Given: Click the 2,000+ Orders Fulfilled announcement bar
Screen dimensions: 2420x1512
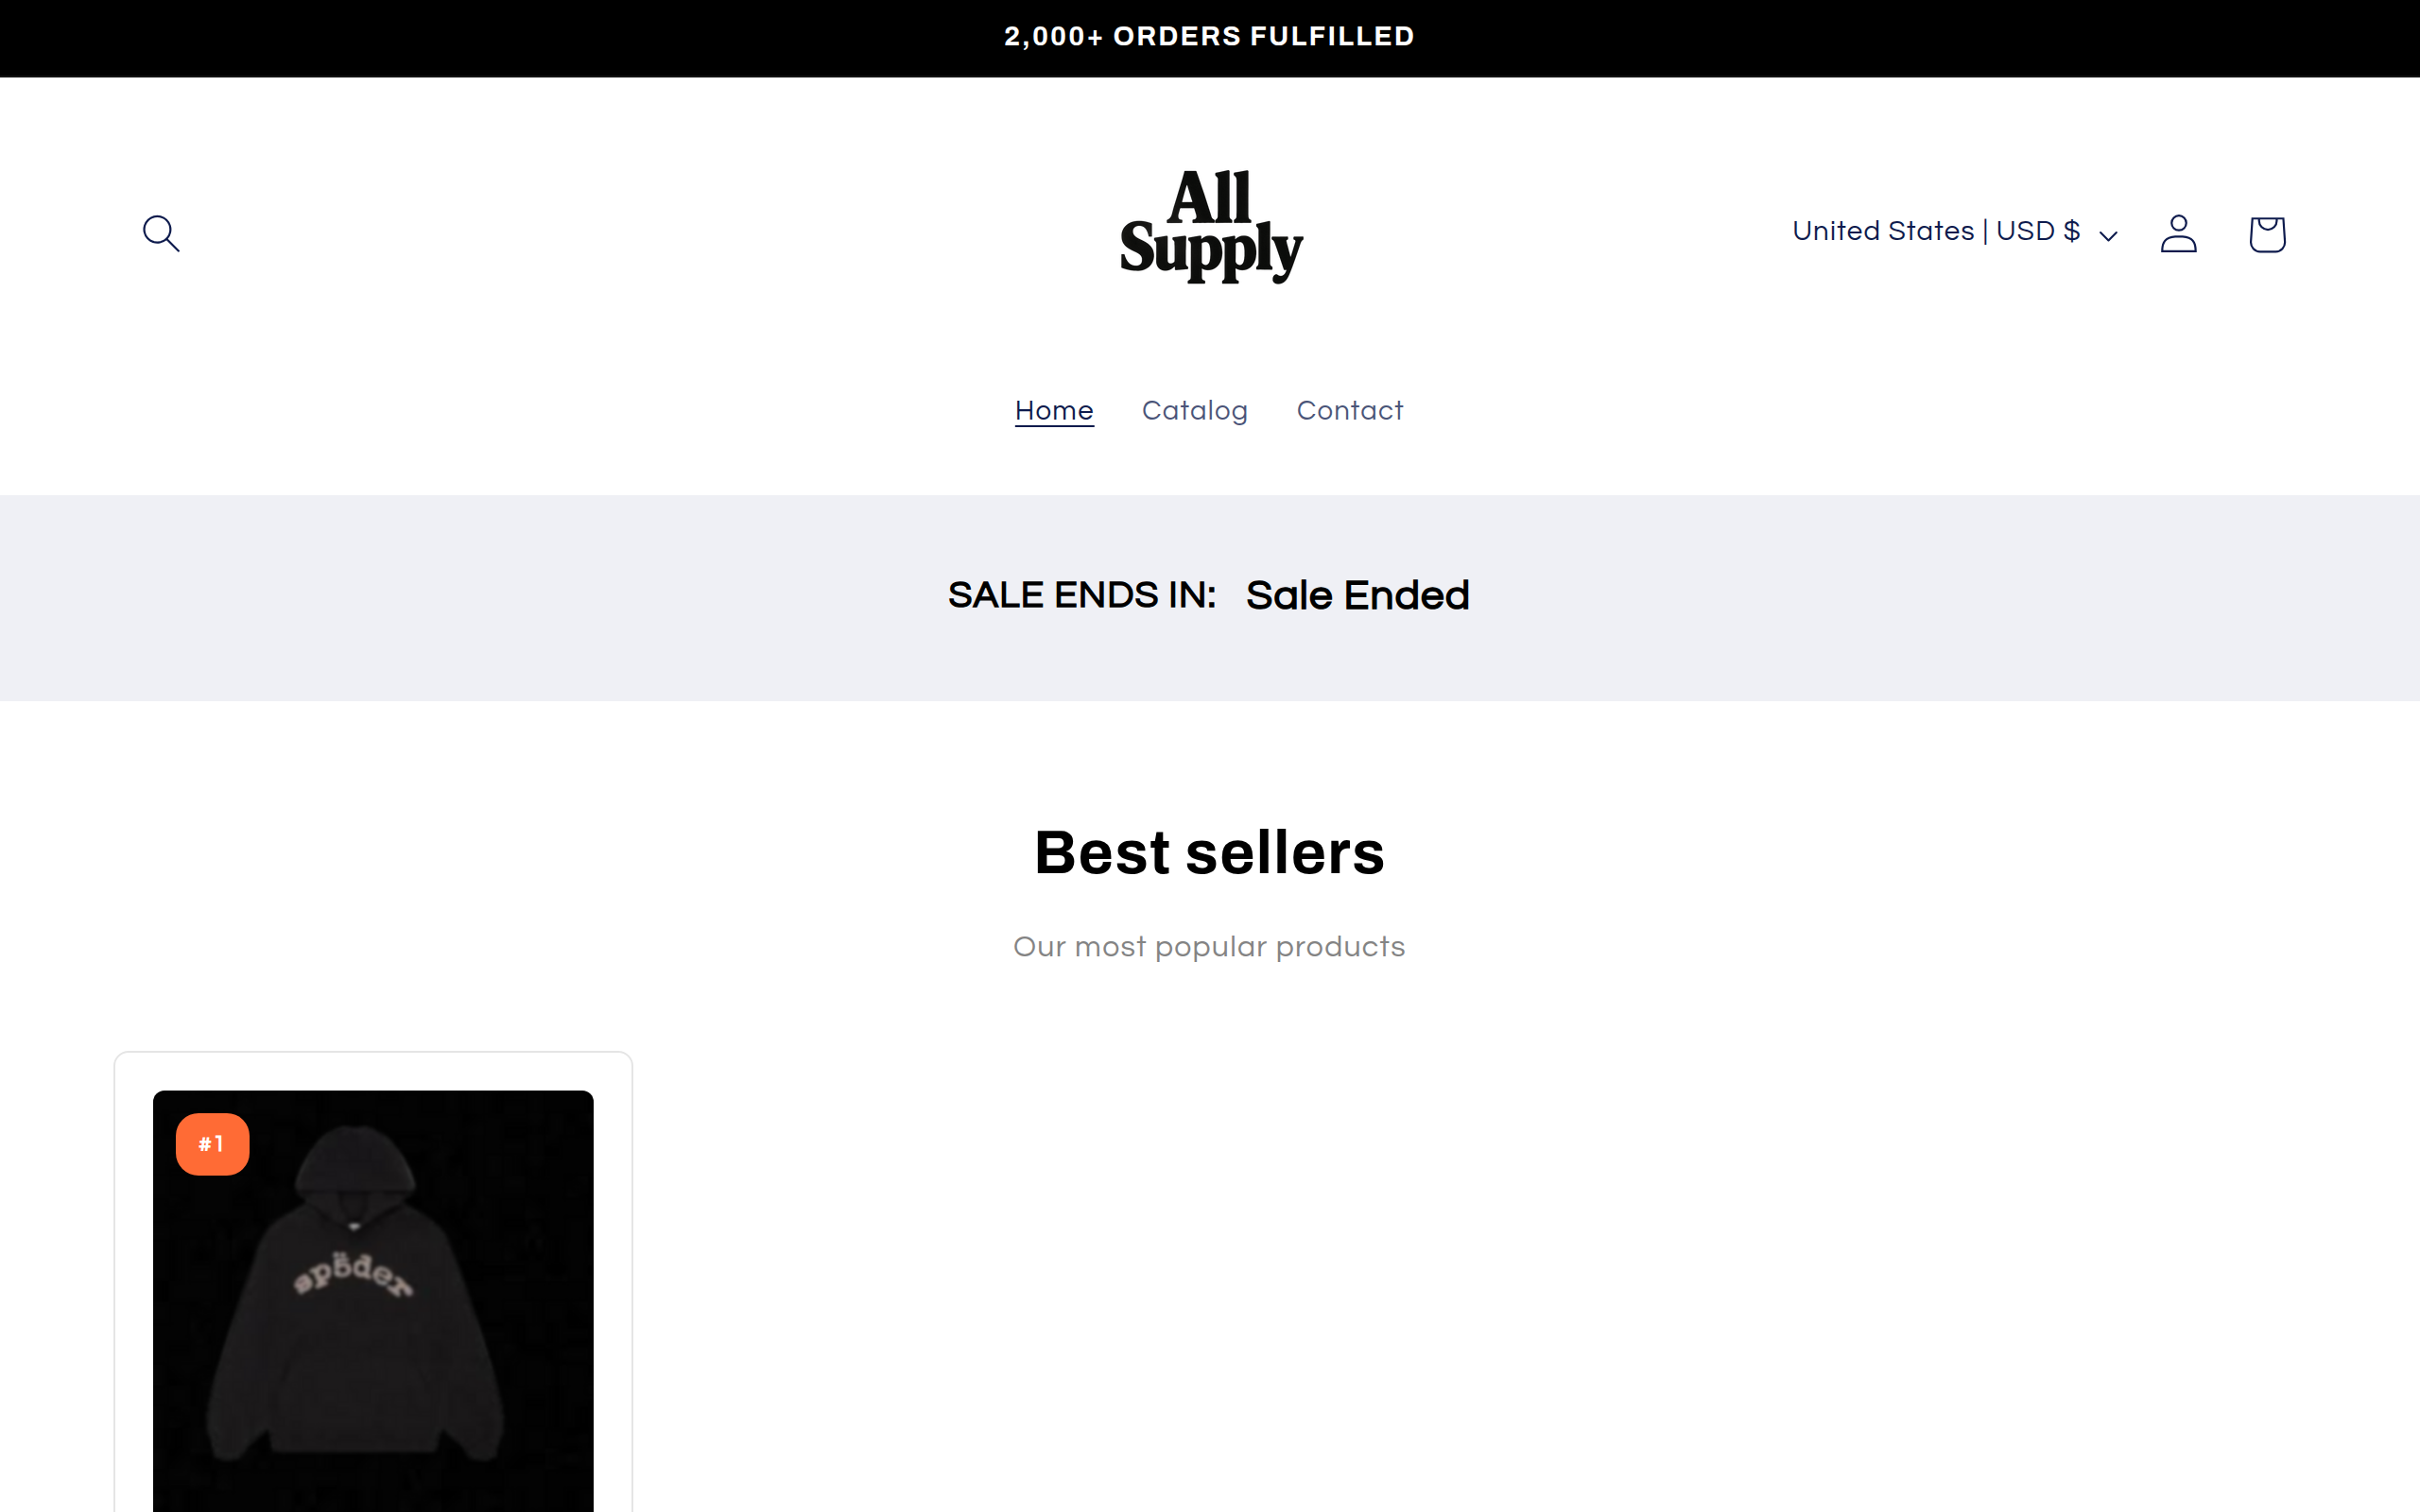Looking at the screenshot, I should click(1209, 37).
